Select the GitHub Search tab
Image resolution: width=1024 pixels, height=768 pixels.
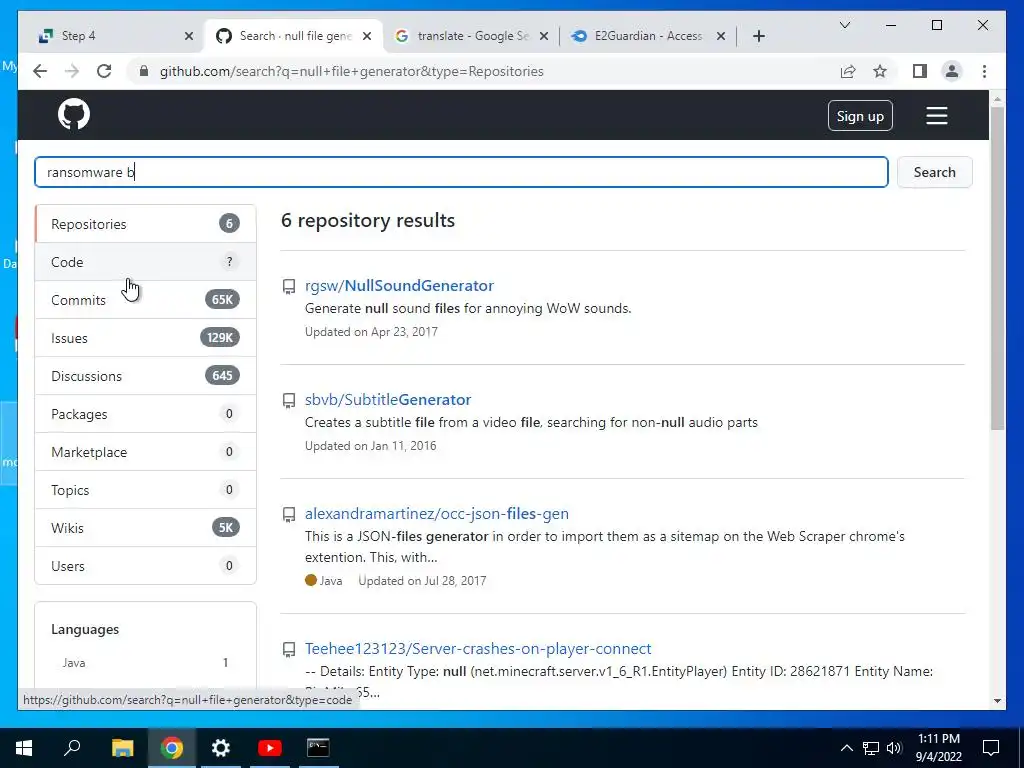[294, 36]
